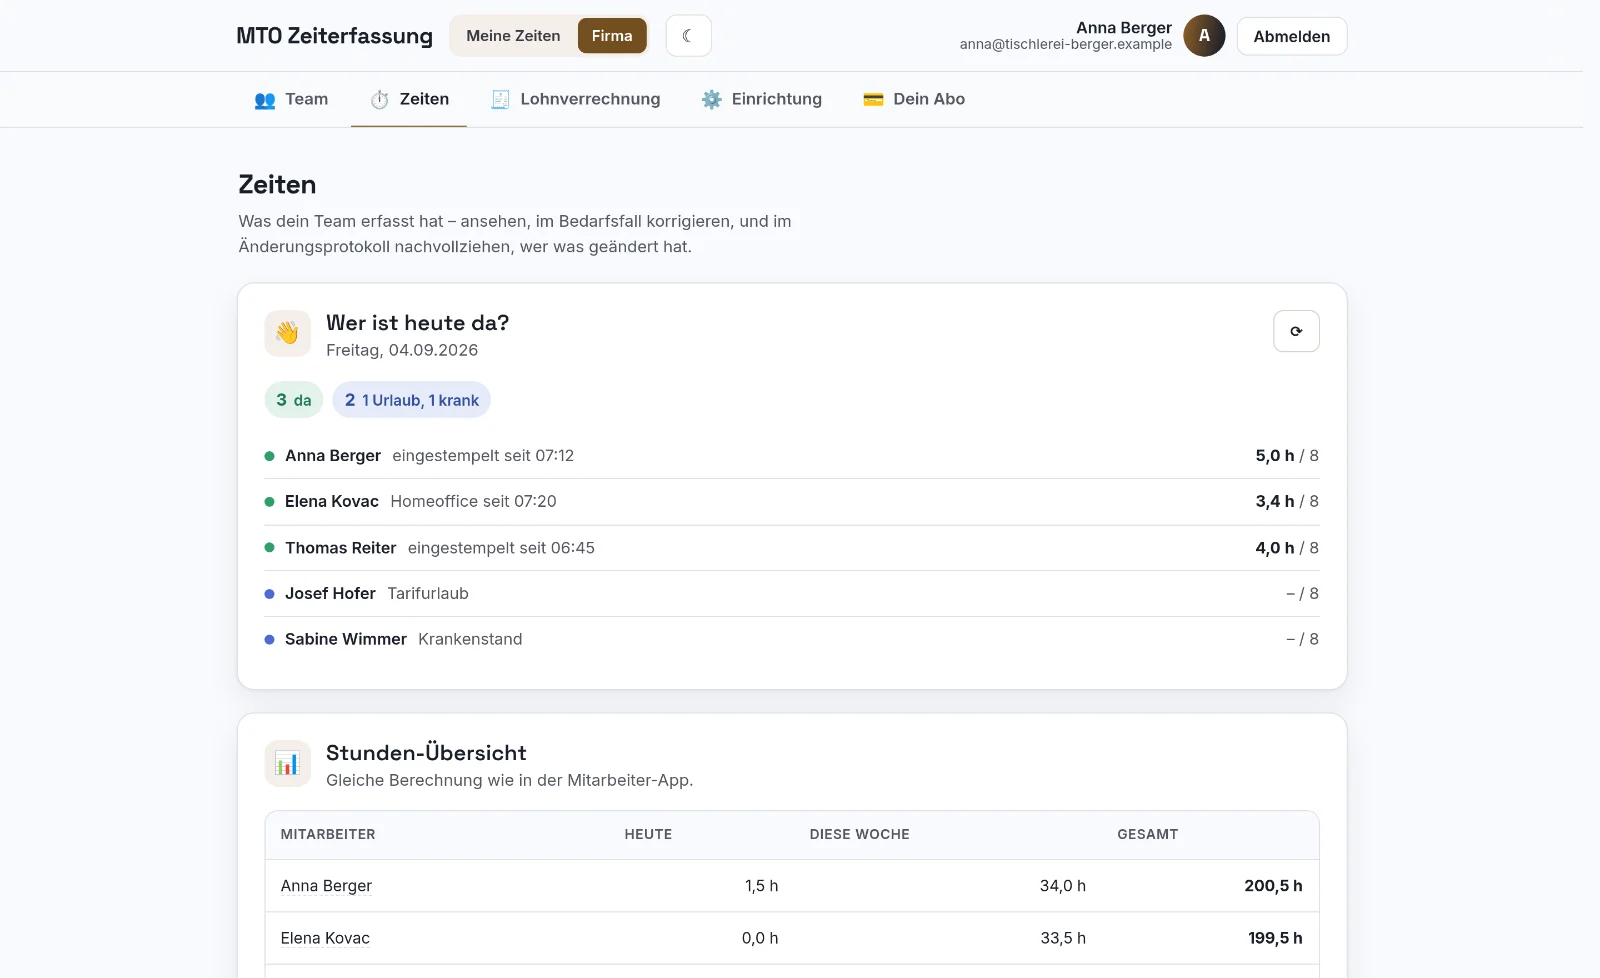
Task: Click the GESAMT column header
Action: click(x=1148, y=834)
